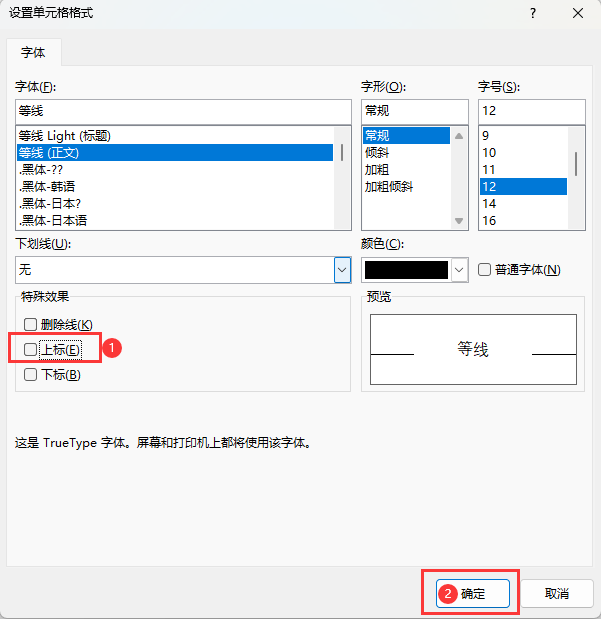The image size is (601, 619).
Task: Click the 确定 OK button
Action: point(473,593)
